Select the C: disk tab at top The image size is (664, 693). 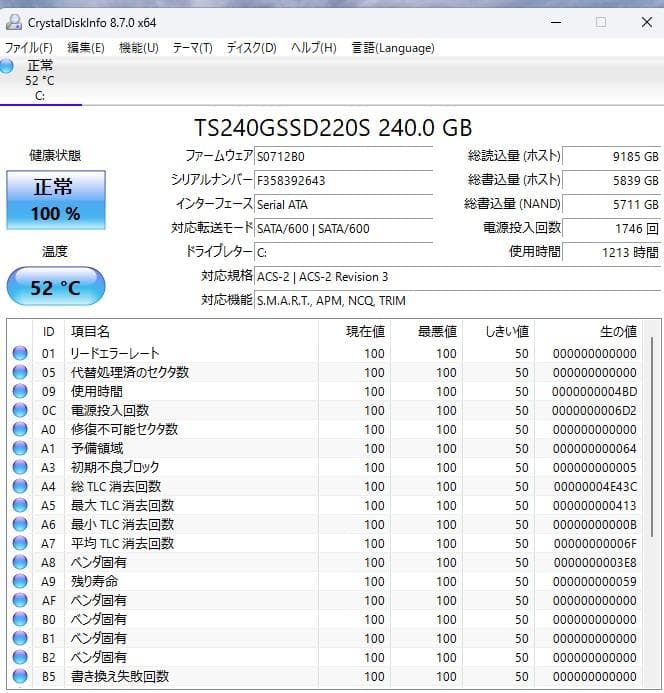point(40,81)
